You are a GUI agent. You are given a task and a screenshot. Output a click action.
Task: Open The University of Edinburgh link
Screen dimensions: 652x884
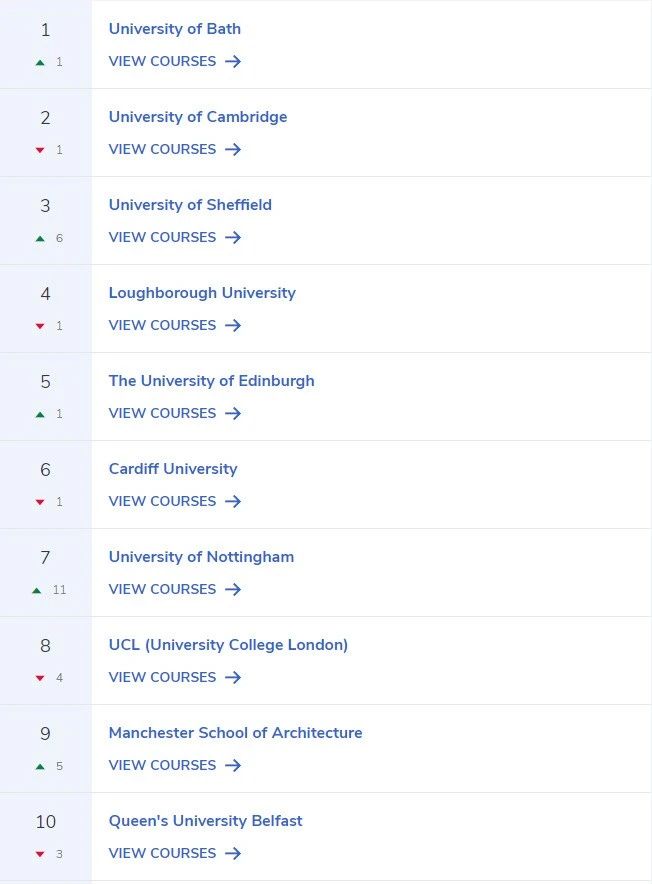click(212, 381)
